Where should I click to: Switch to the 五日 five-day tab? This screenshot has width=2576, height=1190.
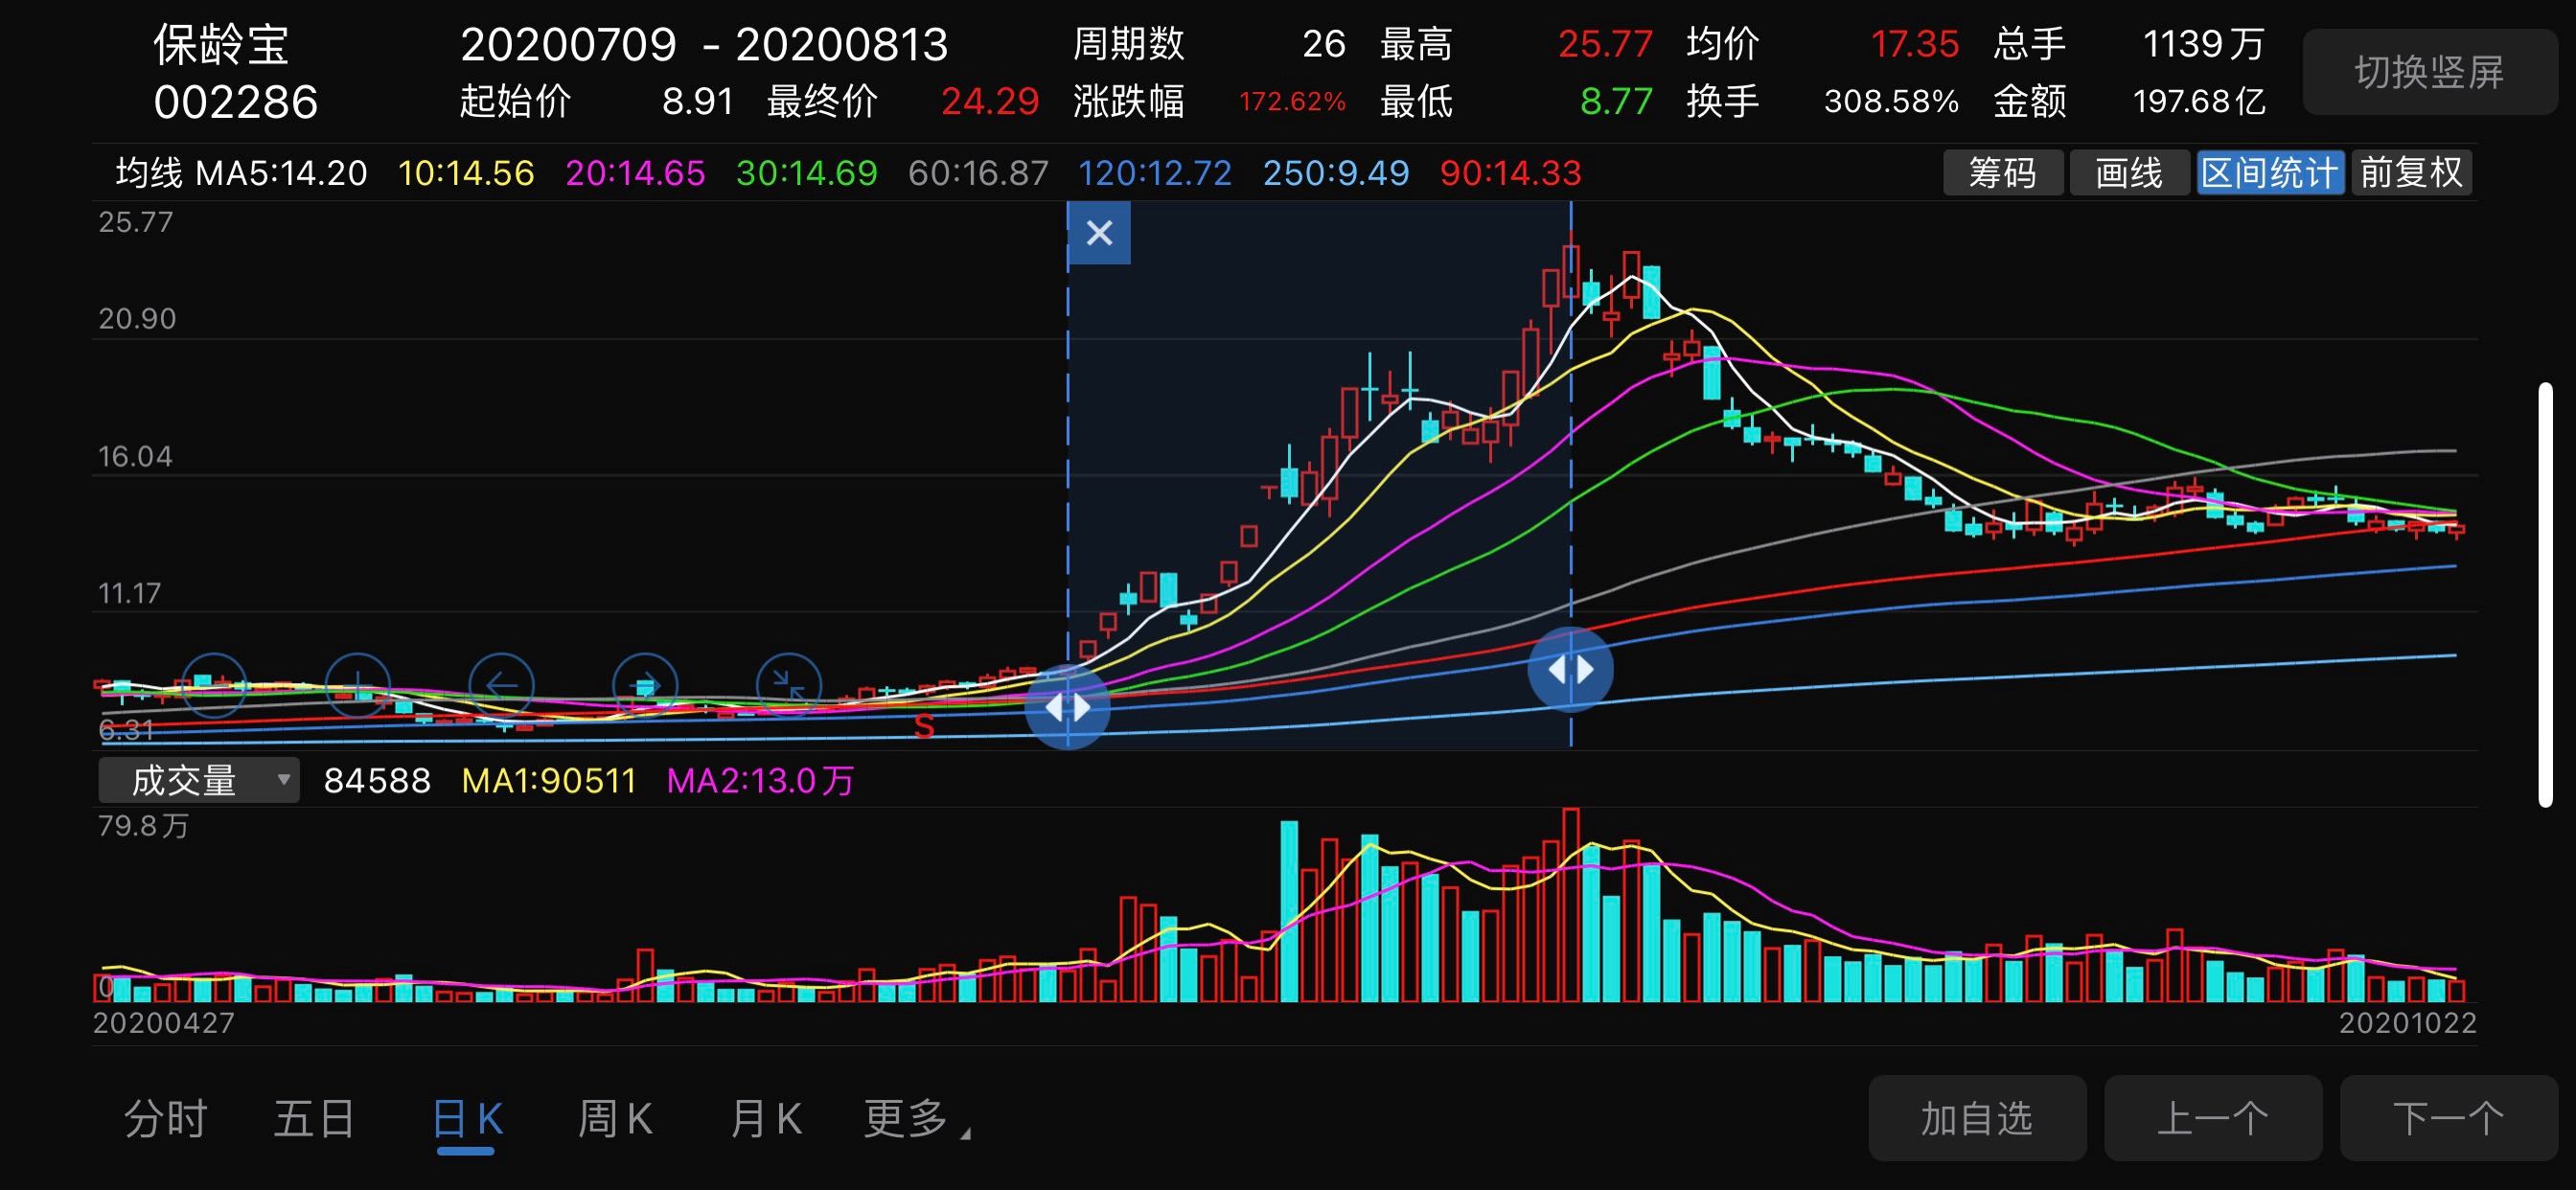pyautogui.click(x=315, y=1118)
